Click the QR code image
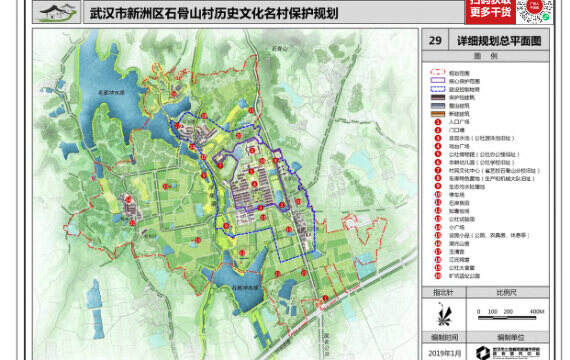Image resolution: width=570 pixels, height=360 pixels. point(534,12)
